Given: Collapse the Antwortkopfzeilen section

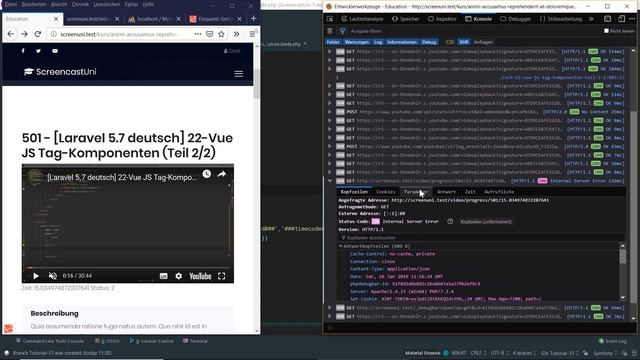Looking at the screenshot, I should tap(340, 246).
